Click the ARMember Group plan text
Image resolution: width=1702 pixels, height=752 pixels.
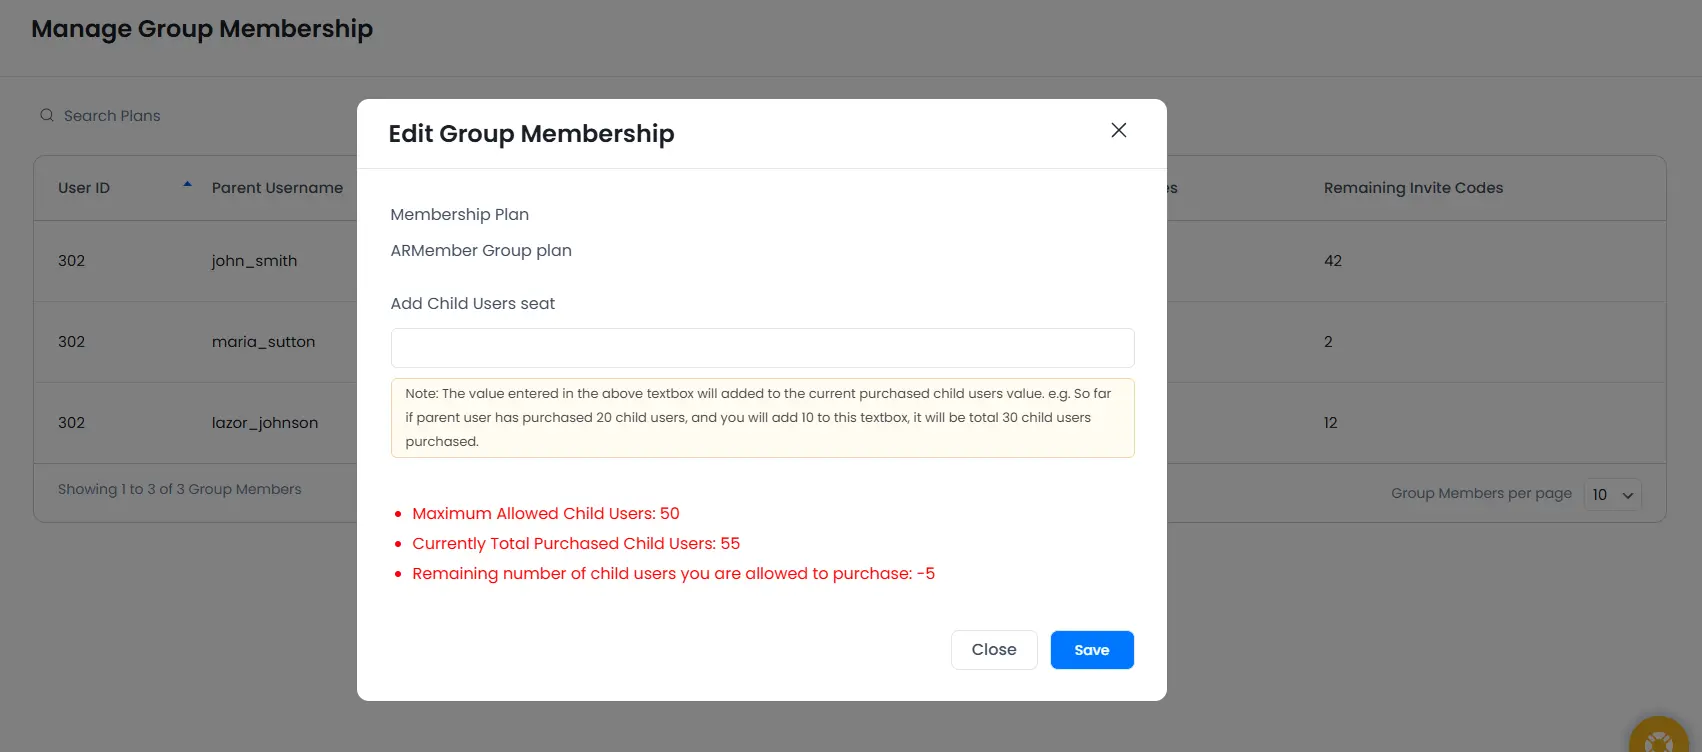(481, 251)
